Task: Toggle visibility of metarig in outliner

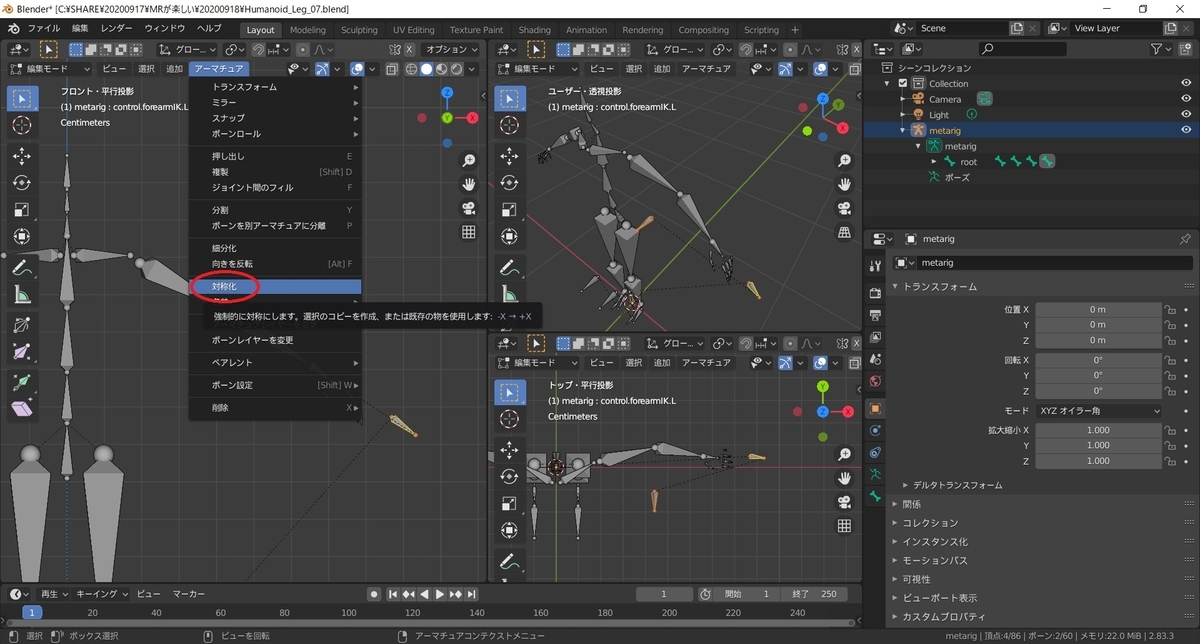Action: tap(1186, 130)
